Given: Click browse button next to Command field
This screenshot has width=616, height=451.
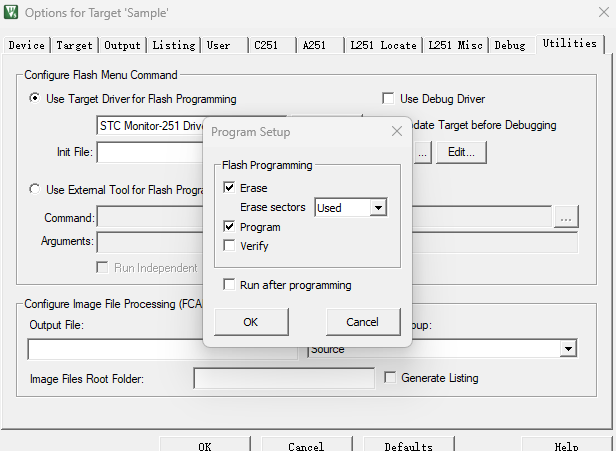Looking at the screenshot, I should [566, 217].
